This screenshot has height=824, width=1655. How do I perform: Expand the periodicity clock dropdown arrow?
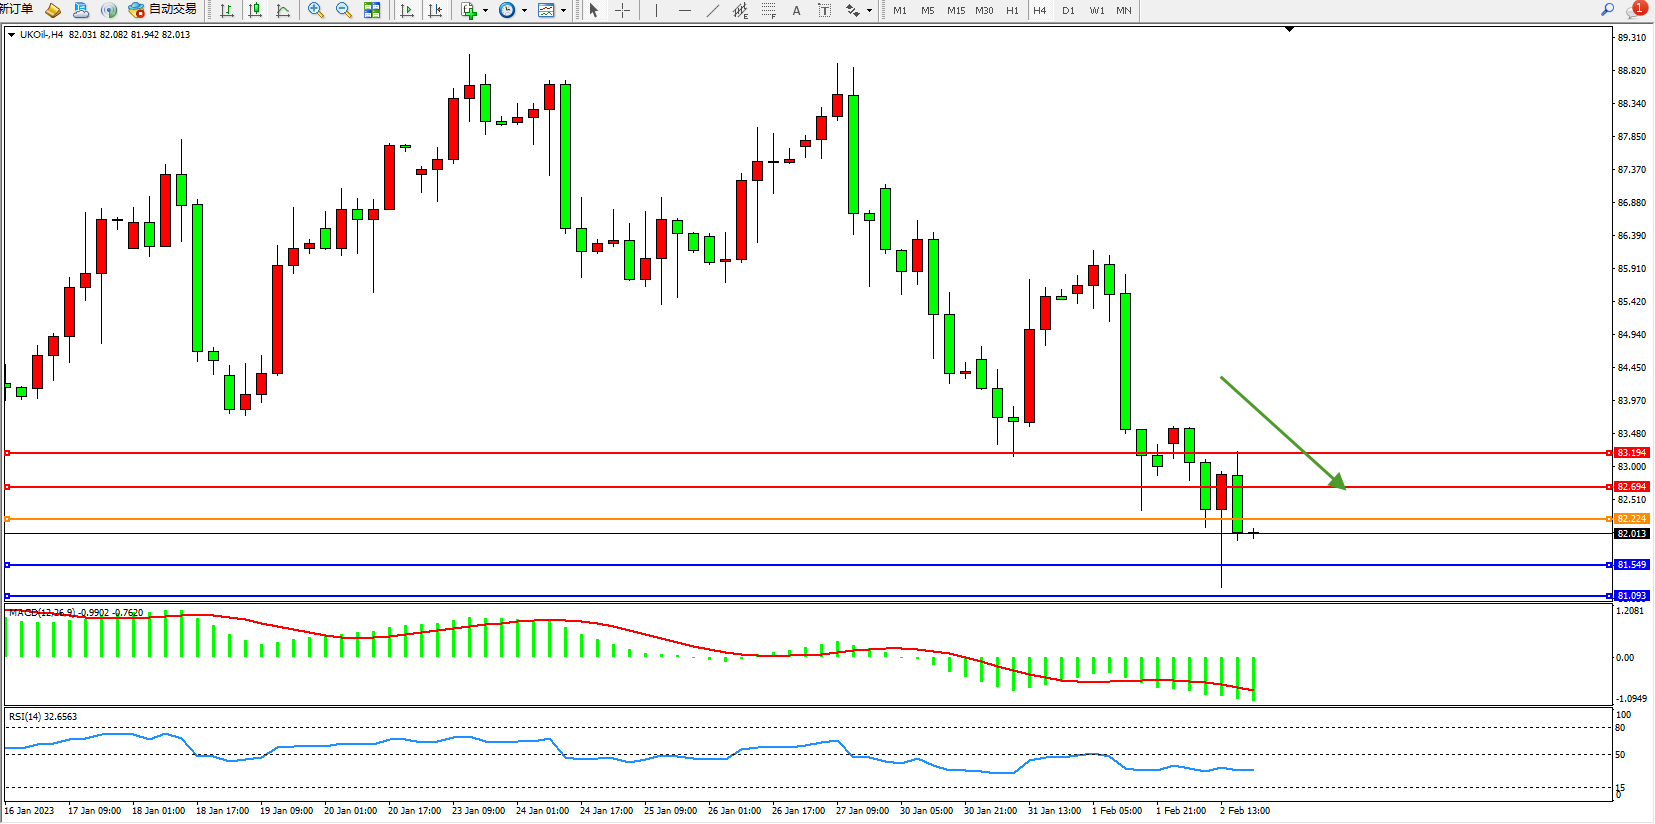(524, 10)
